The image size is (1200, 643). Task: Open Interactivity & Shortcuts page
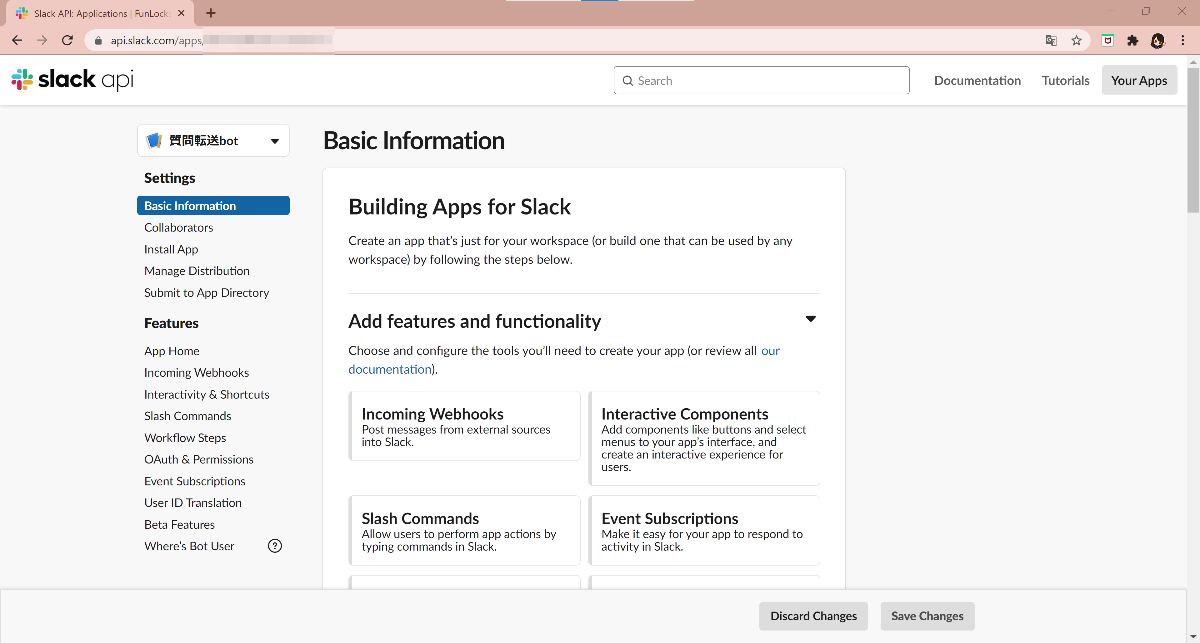(206, 395)
